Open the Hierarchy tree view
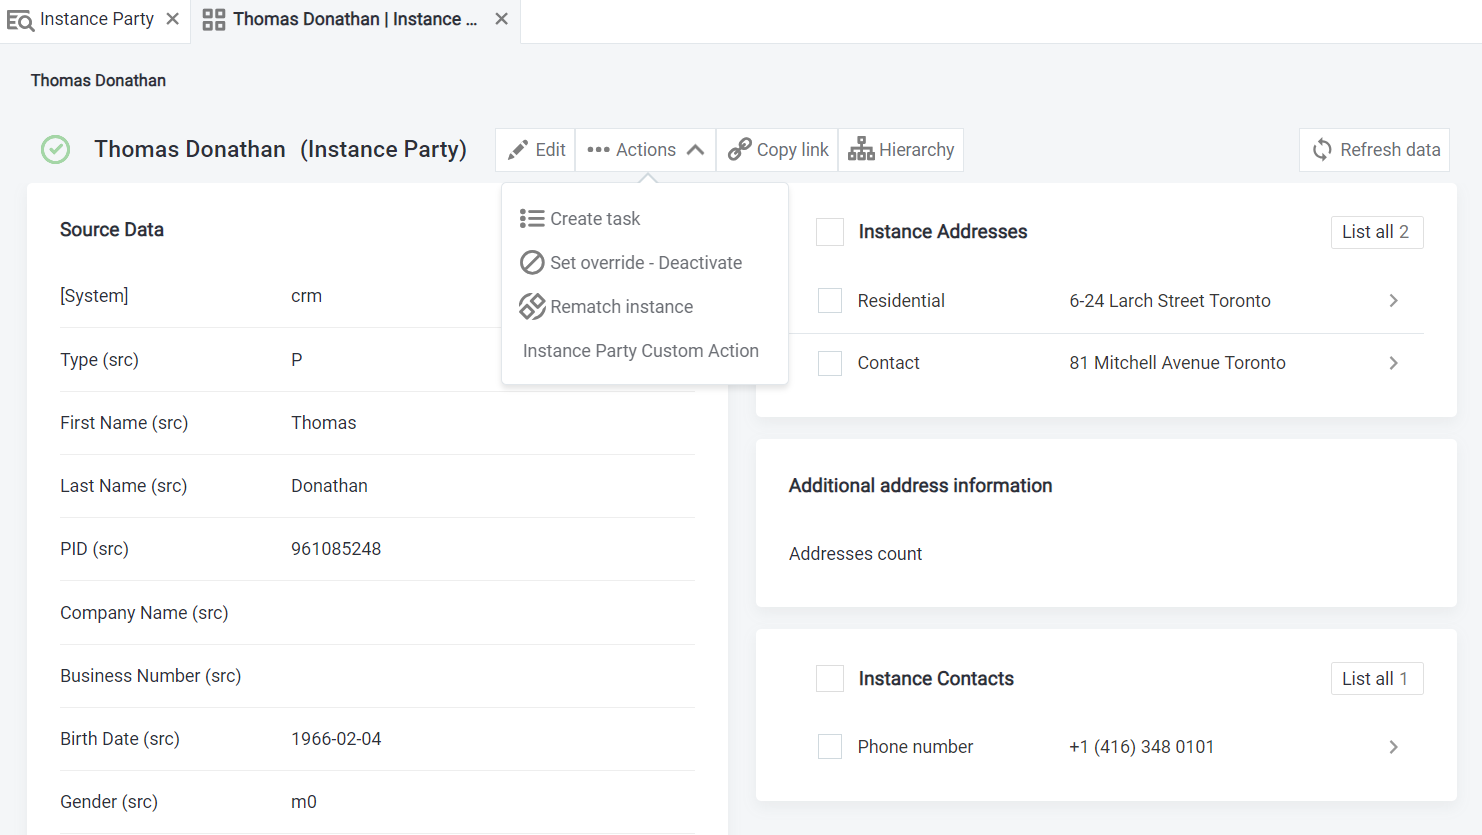The height and width of the screenshot is (835, 1482). [x=901, y=150]
